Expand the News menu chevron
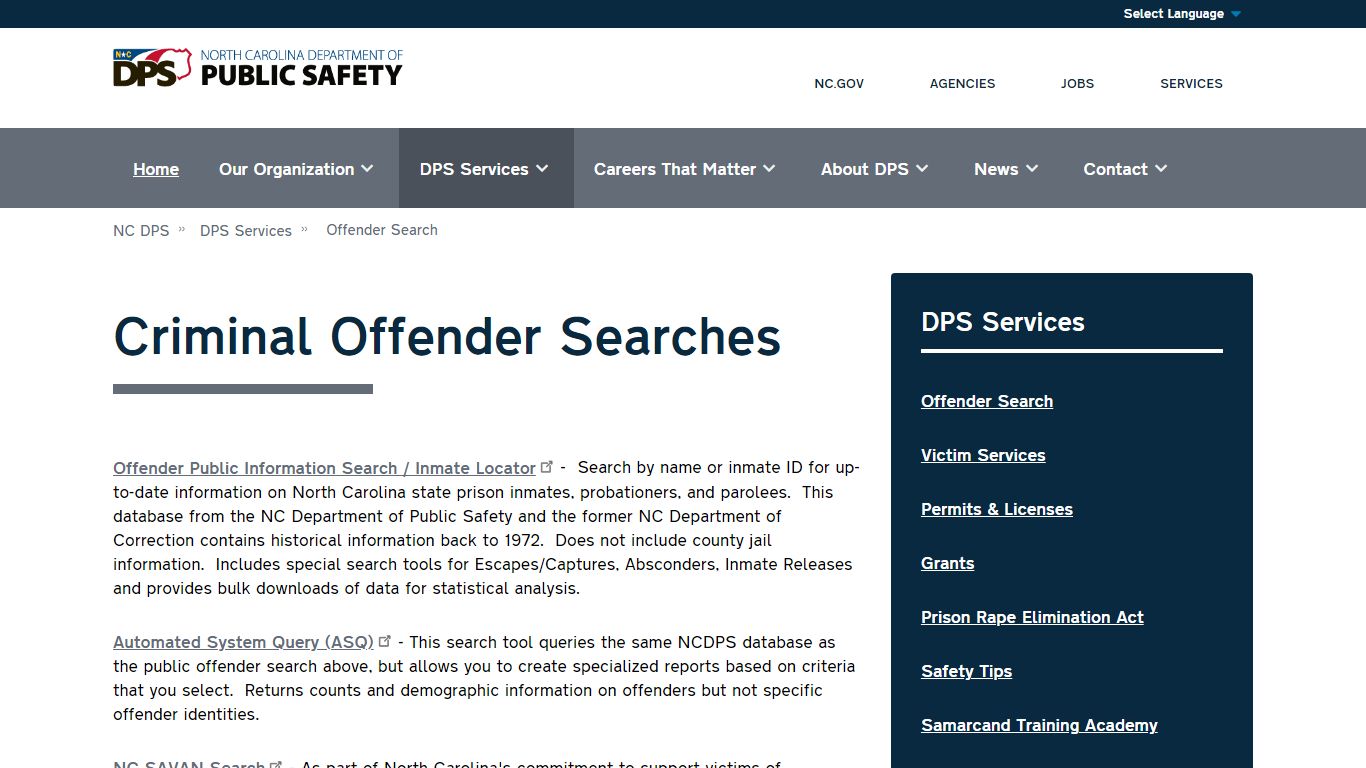Viewport: 1366px width, 768px height. [1032, 169]
